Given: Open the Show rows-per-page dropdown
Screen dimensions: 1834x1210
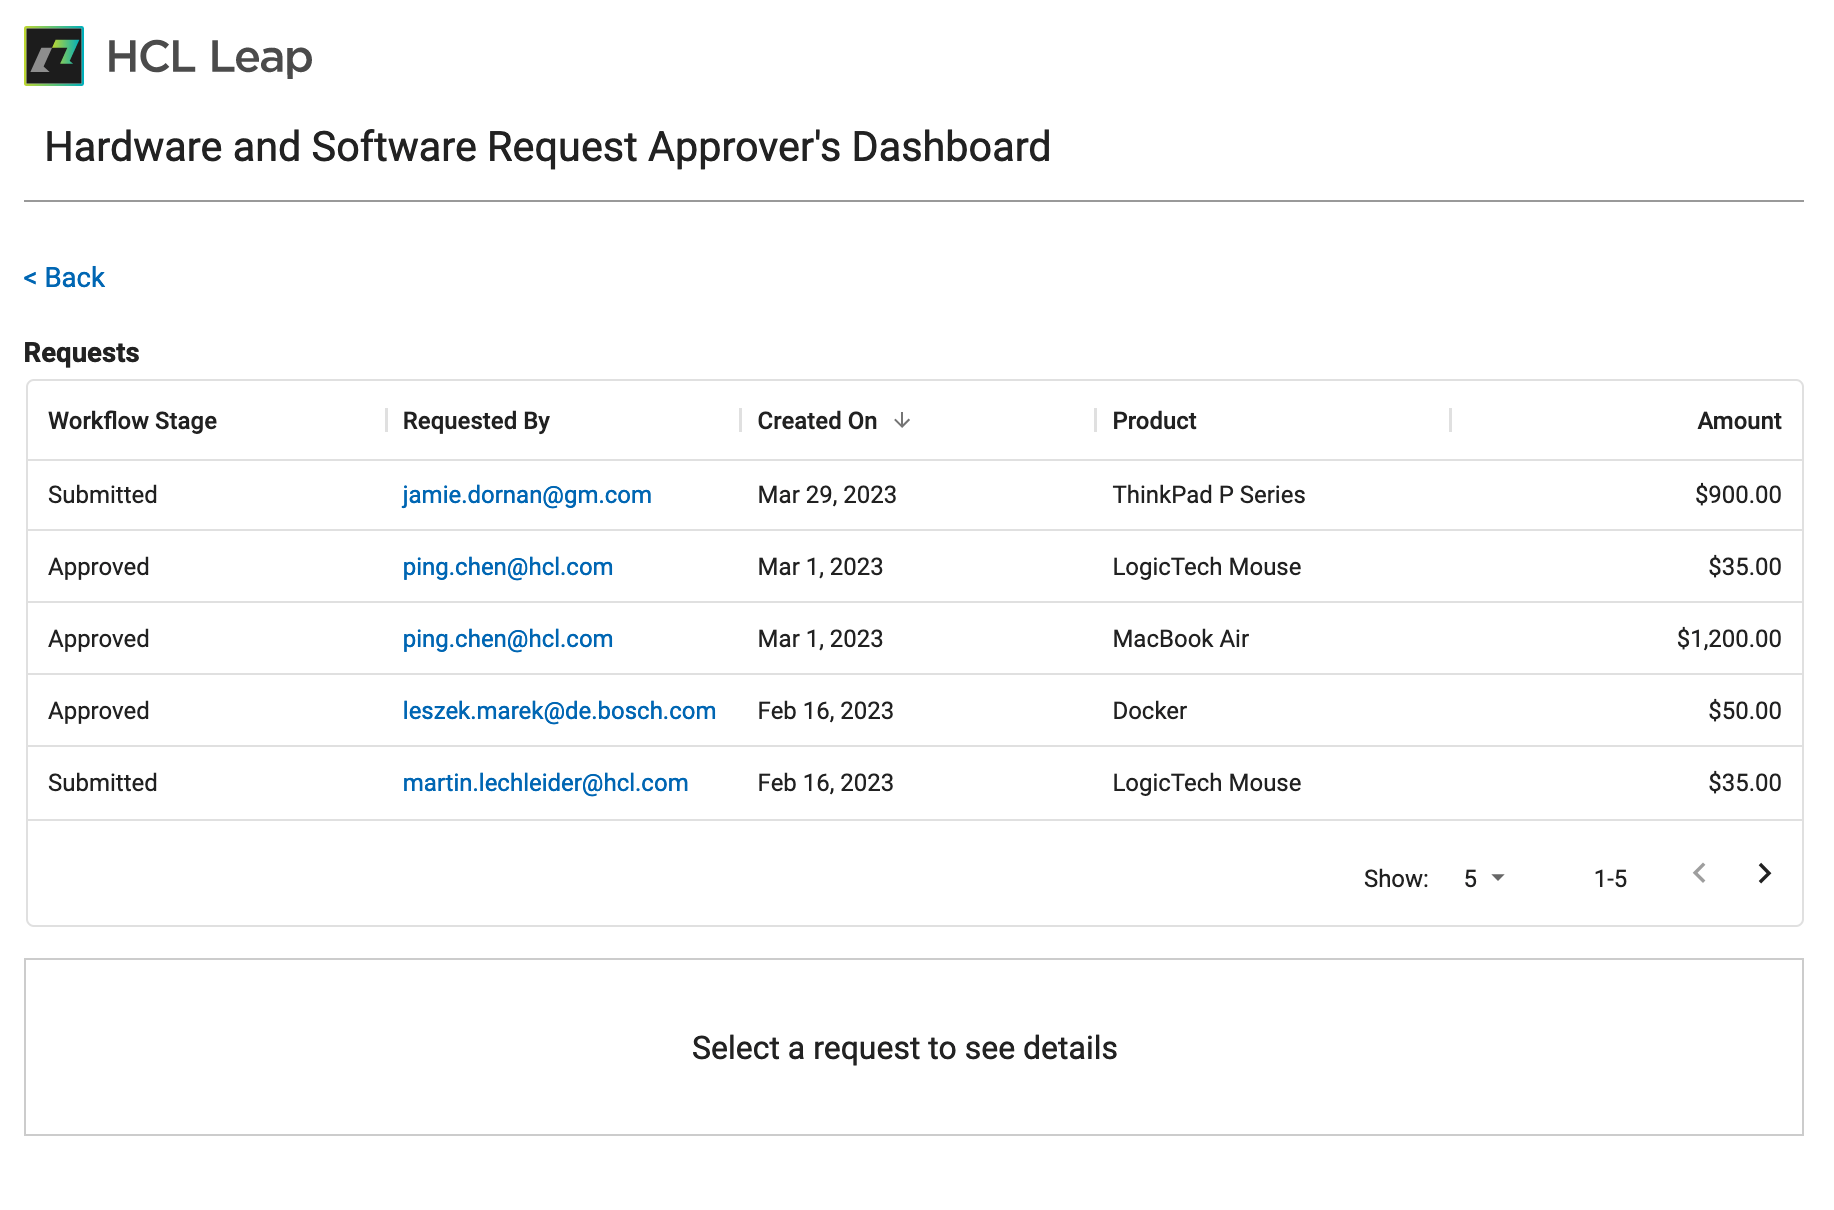Looking at the screenshot, I should [x=1484, y=878].
